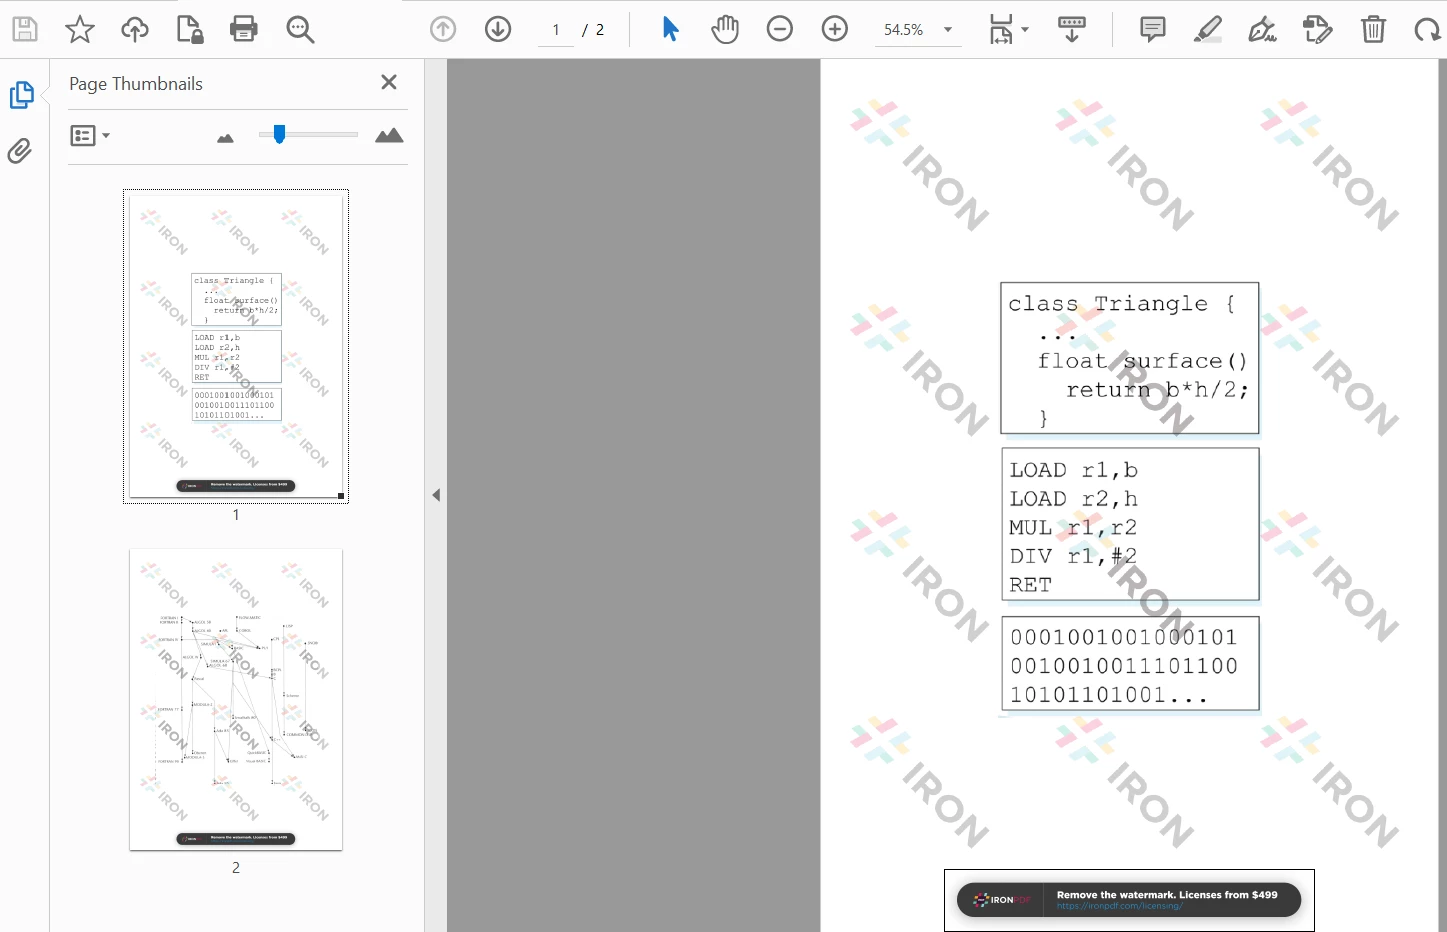Screen dimensions: 1447x932
Task: Show the Page Thumbnails panel icon
Action: tap(21, 95)
